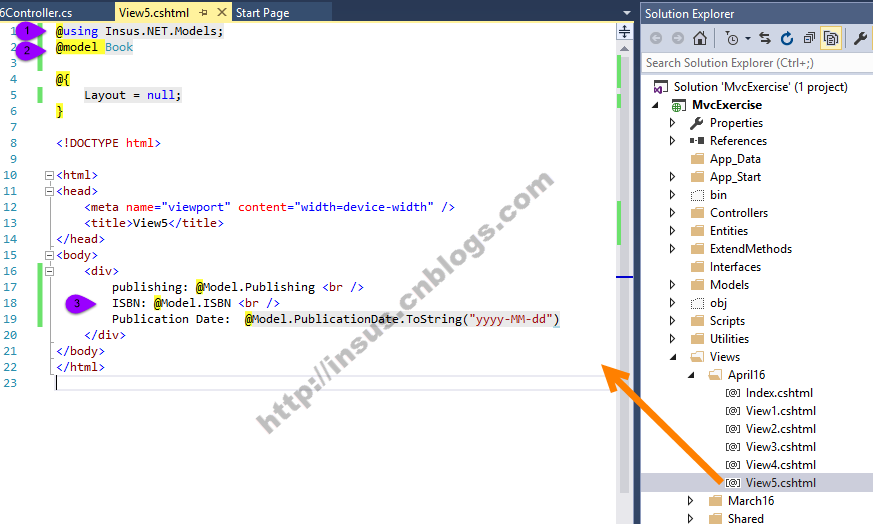Viewport: 873px width, 524px height.
Task: Click the editor scrollbar up arrow
Action: point(624,49)
